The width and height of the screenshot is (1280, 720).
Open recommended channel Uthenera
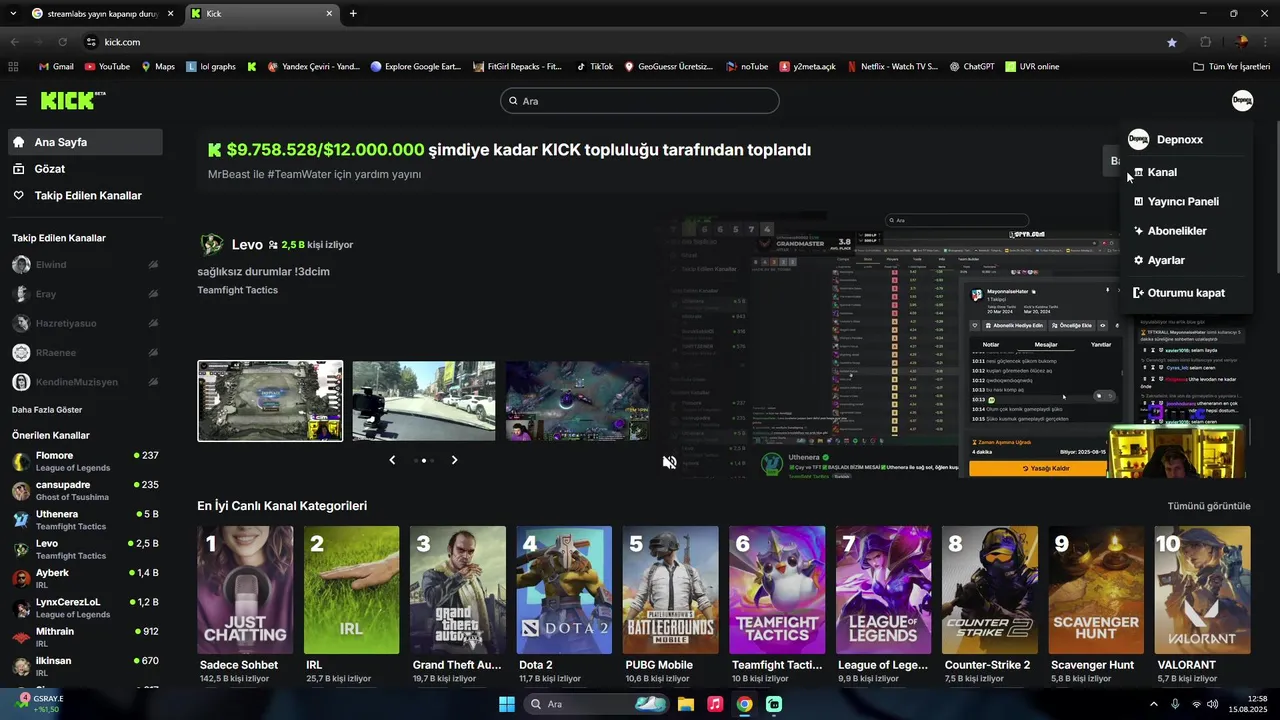tap(85, 520)
